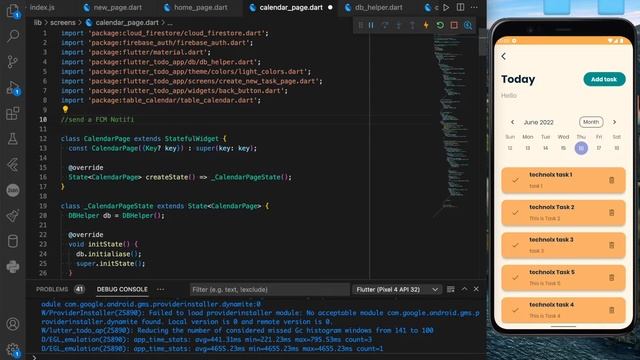
Task: Click the Run play icon above editor
Action: point(446,7)
